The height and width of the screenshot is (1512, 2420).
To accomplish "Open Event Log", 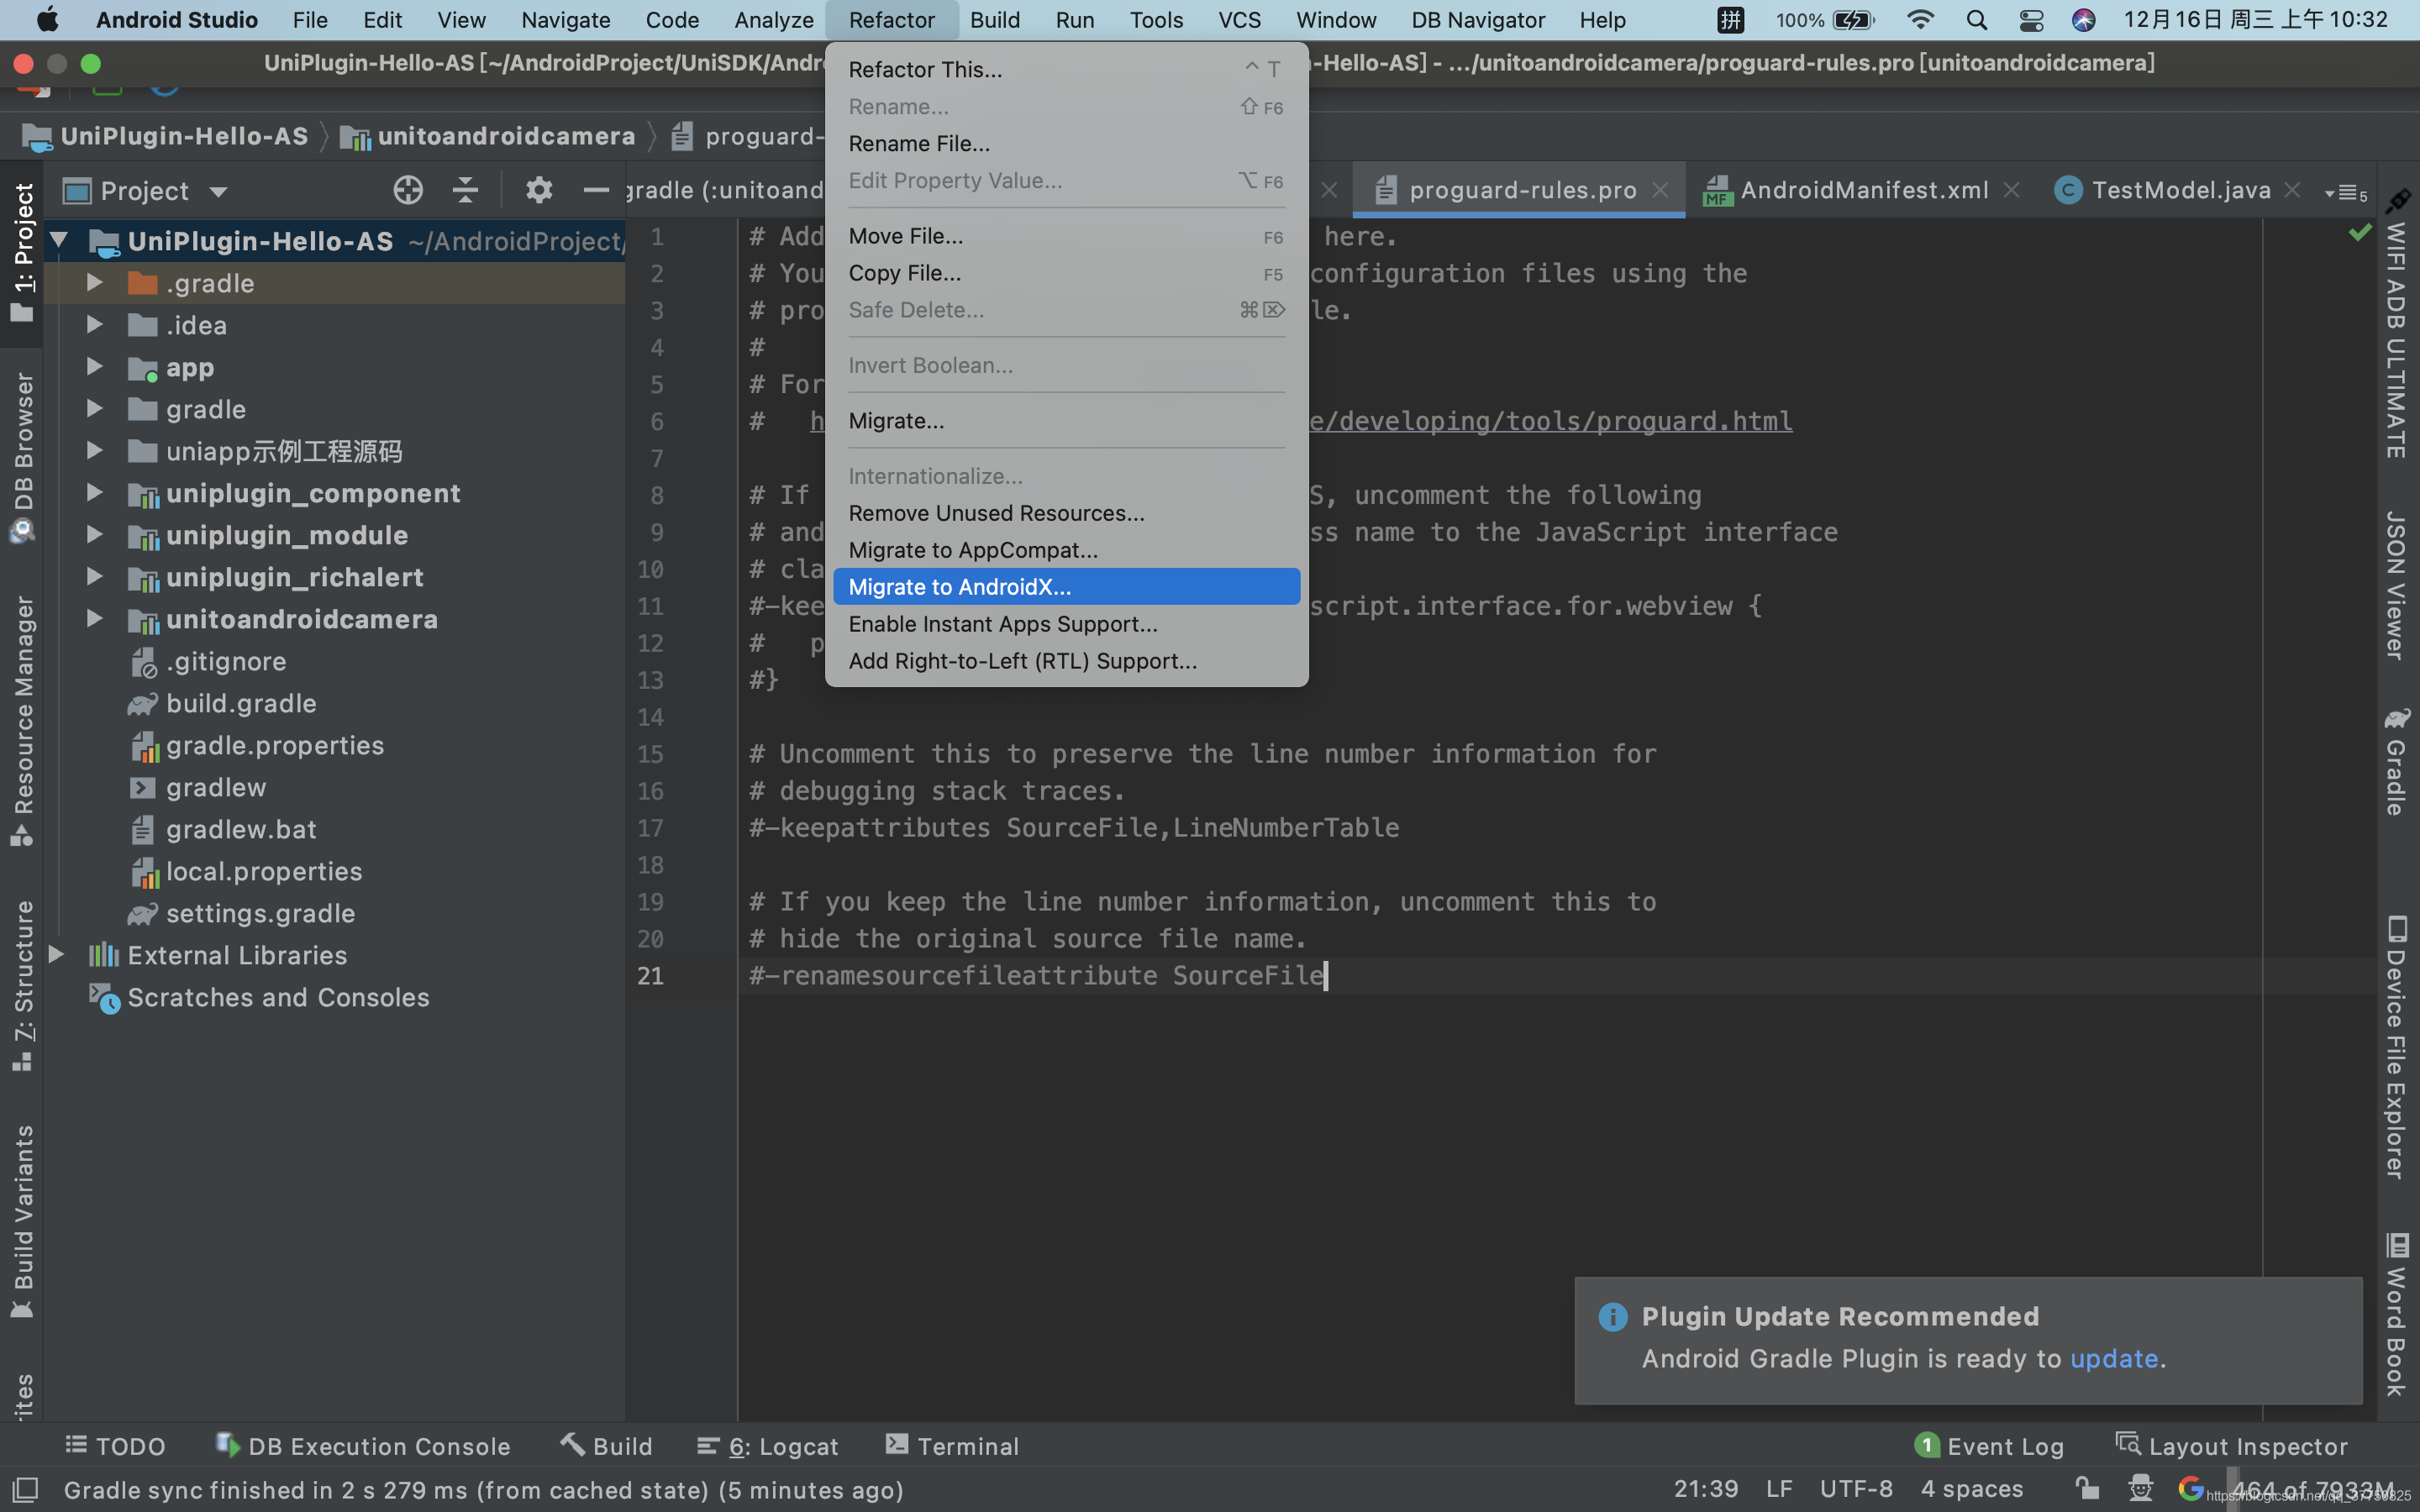I will coord(1989,1446).
